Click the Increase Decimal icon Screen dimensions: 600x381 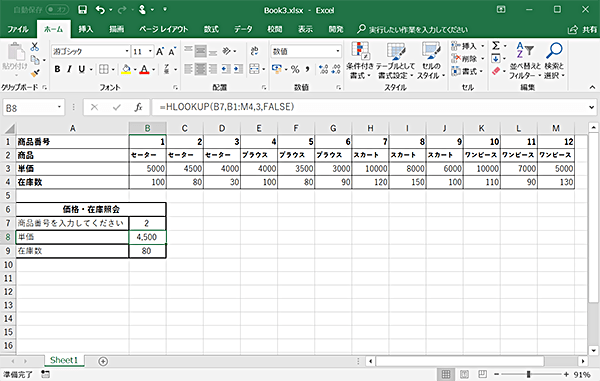(x=323, y=69)
